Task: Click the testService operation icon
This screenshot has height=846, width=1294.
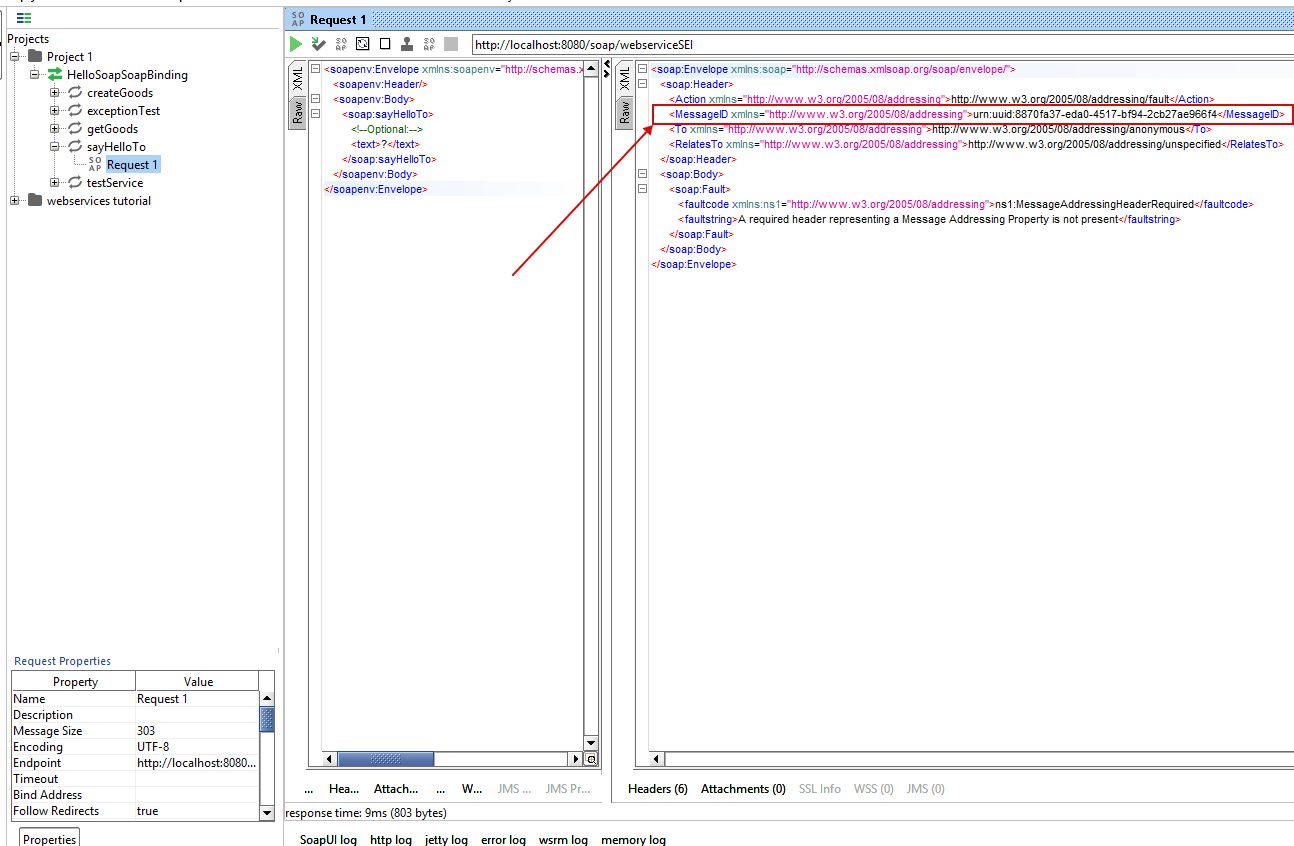Action: pos(75,182)
